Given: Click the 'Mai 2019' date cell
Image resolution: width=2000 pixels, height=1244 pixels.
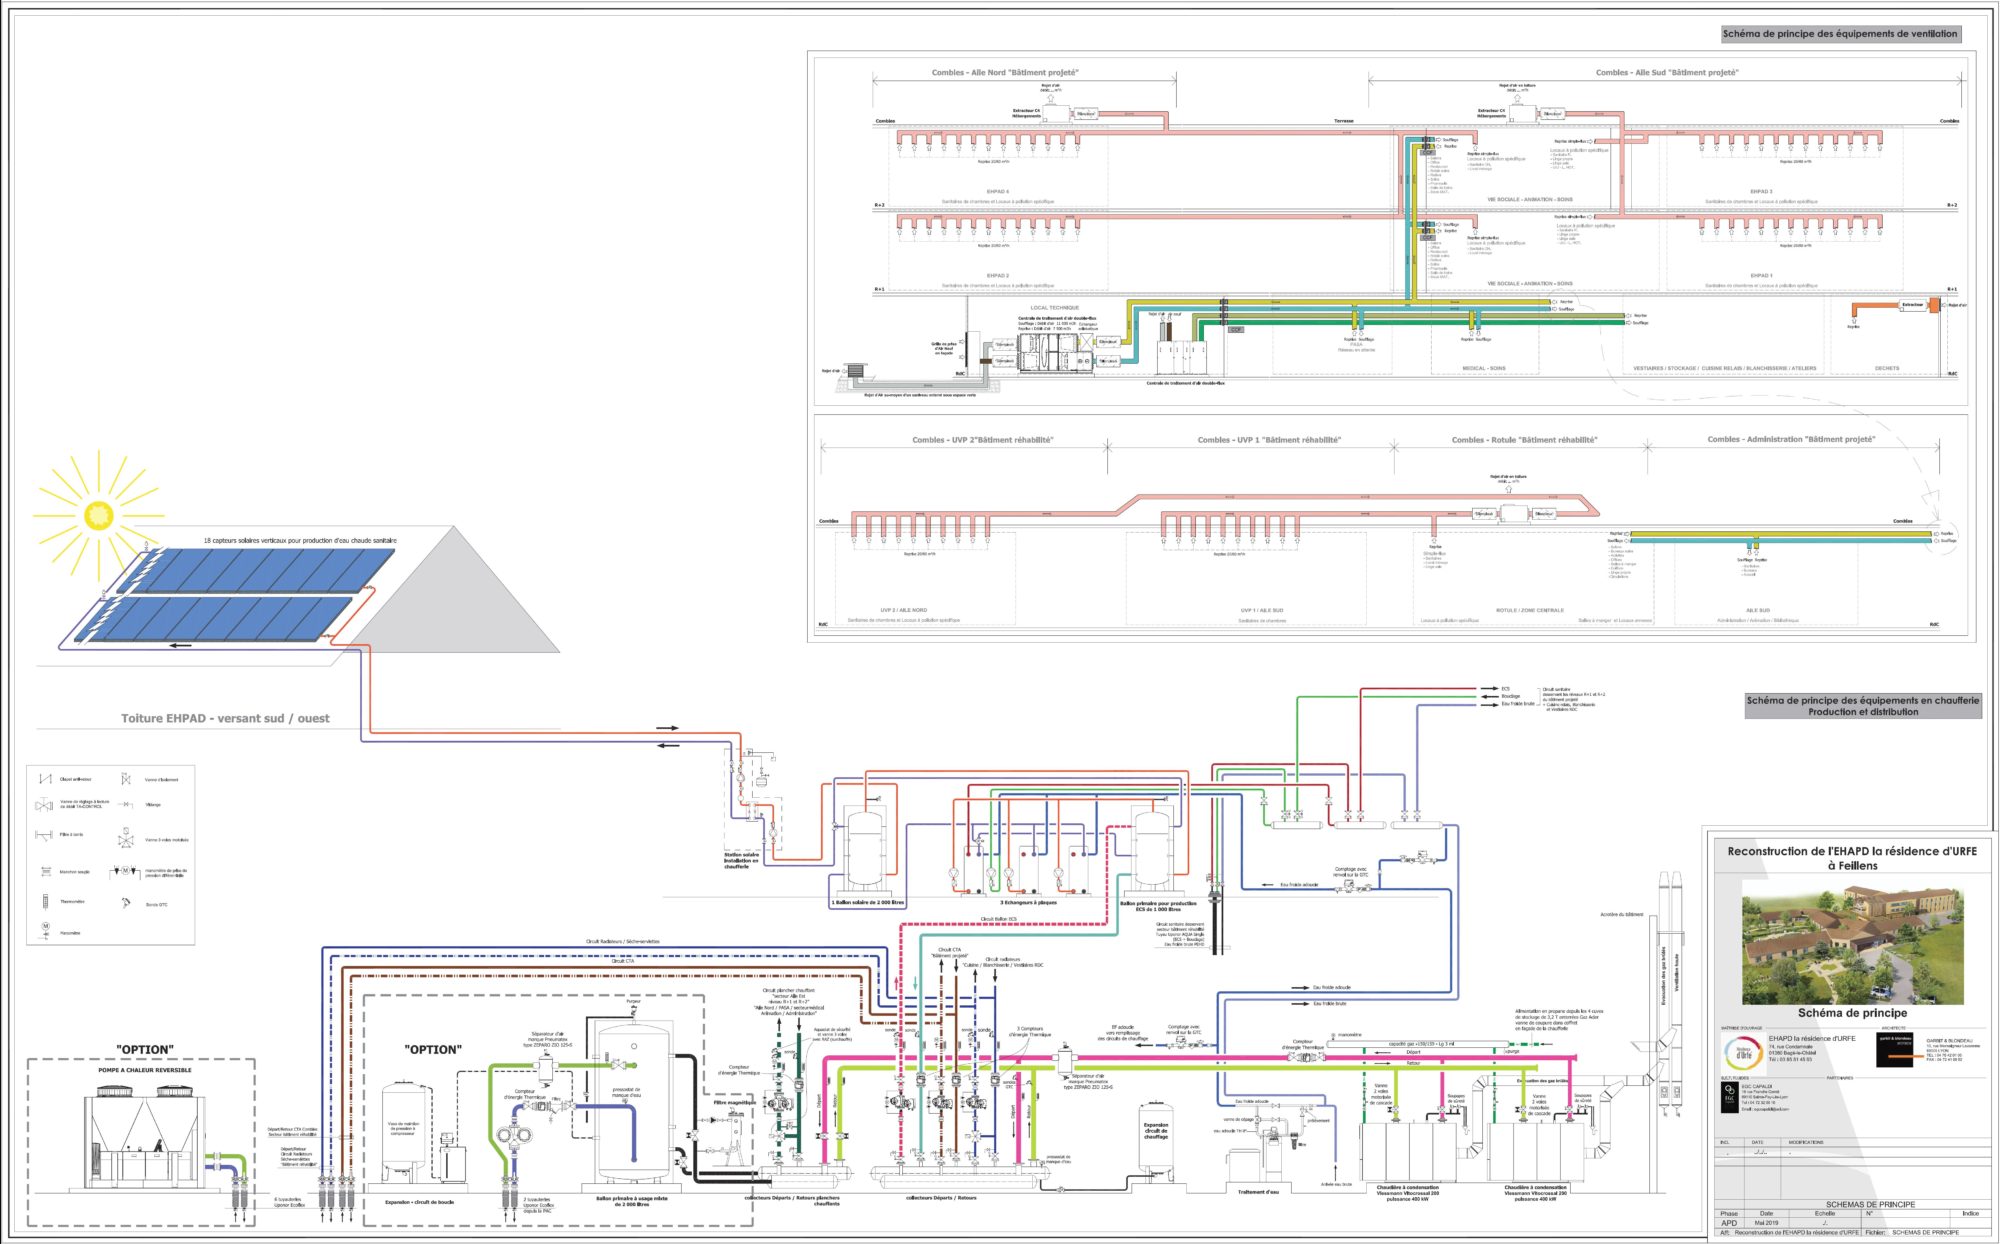Looking at the screenshot, I should 1766,1223.
